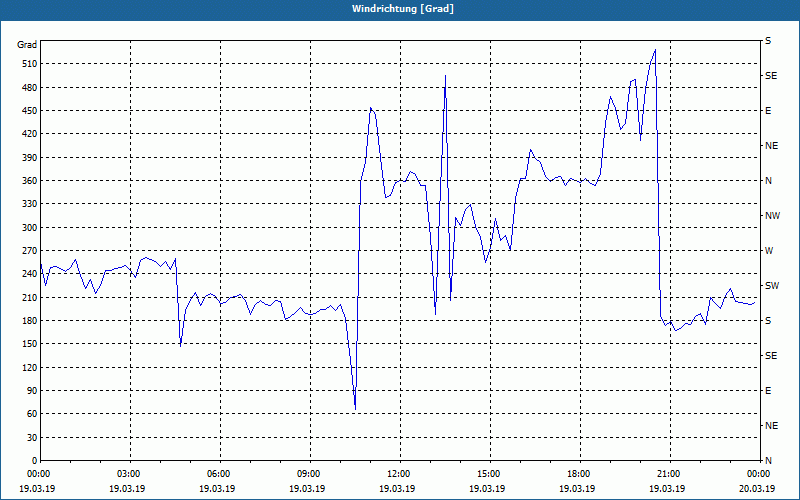Click the N compass label level with 360
Image resolution: width=800 pixels, height=500 pixels.
[x=768, y=181]
